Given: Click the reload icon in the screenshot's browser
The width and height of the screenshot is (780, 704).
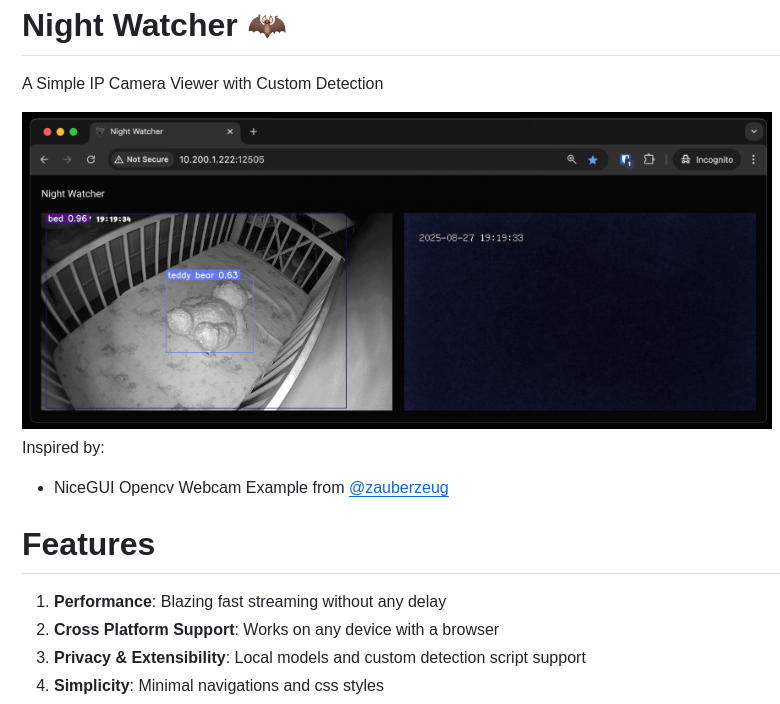Looking at the screenshot, I should click(91, 160).
